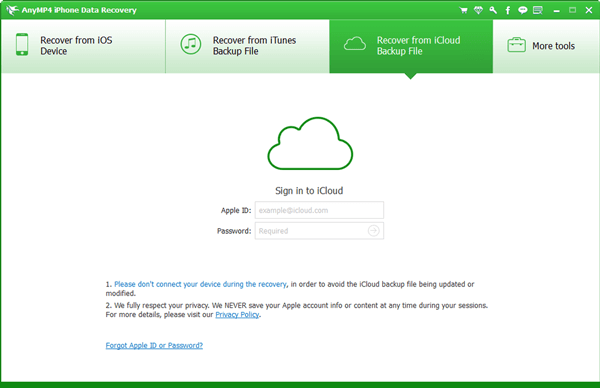The width and height of the screenshot is (600, 388).
Task: Minimize the AnyMP4 window
Action: pos(557,11)
